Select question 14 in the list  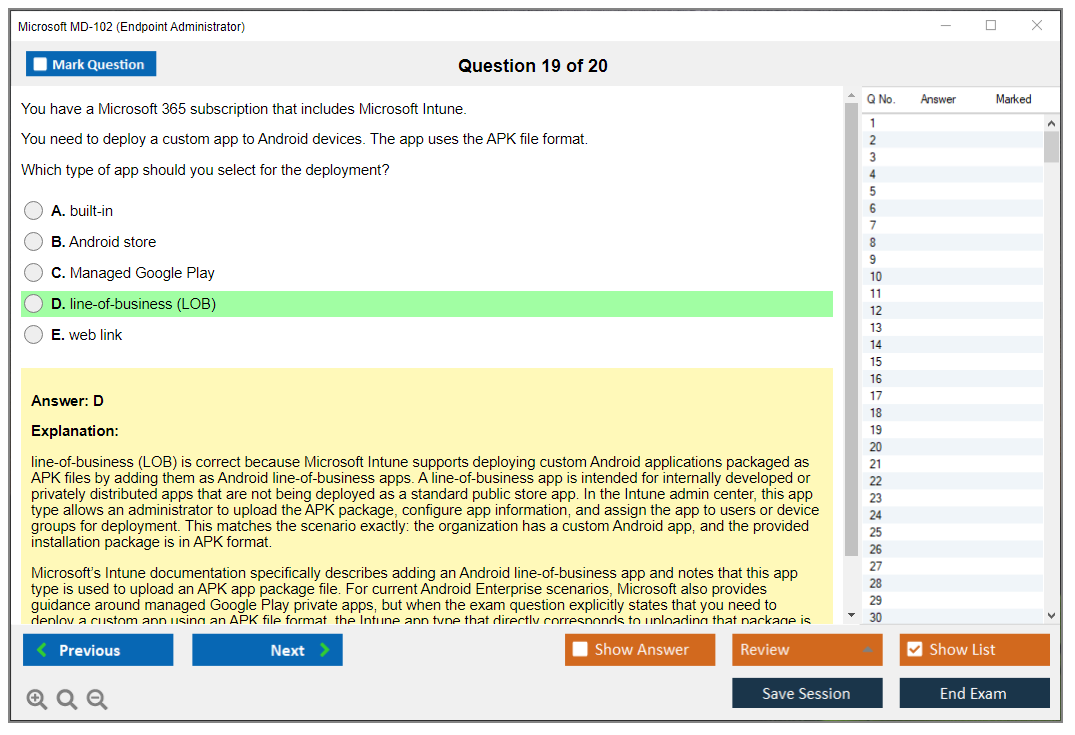(x=953, y=345)
